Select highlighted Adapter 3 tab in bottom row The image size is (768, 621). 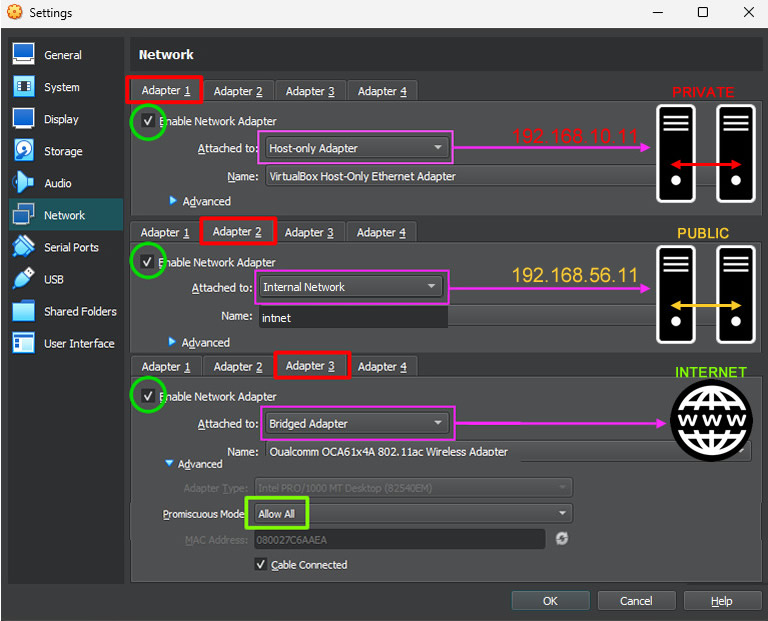(x=310, y=365)
